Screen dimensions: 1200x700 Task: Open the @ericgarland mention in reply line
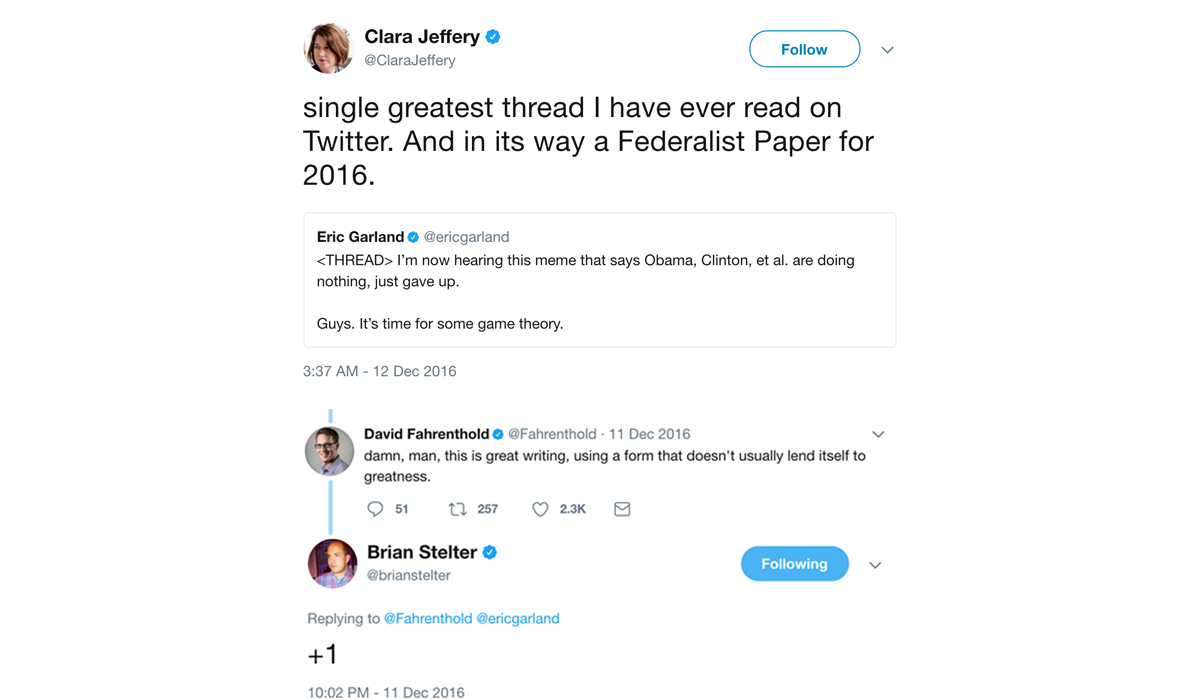pos(518,619)
